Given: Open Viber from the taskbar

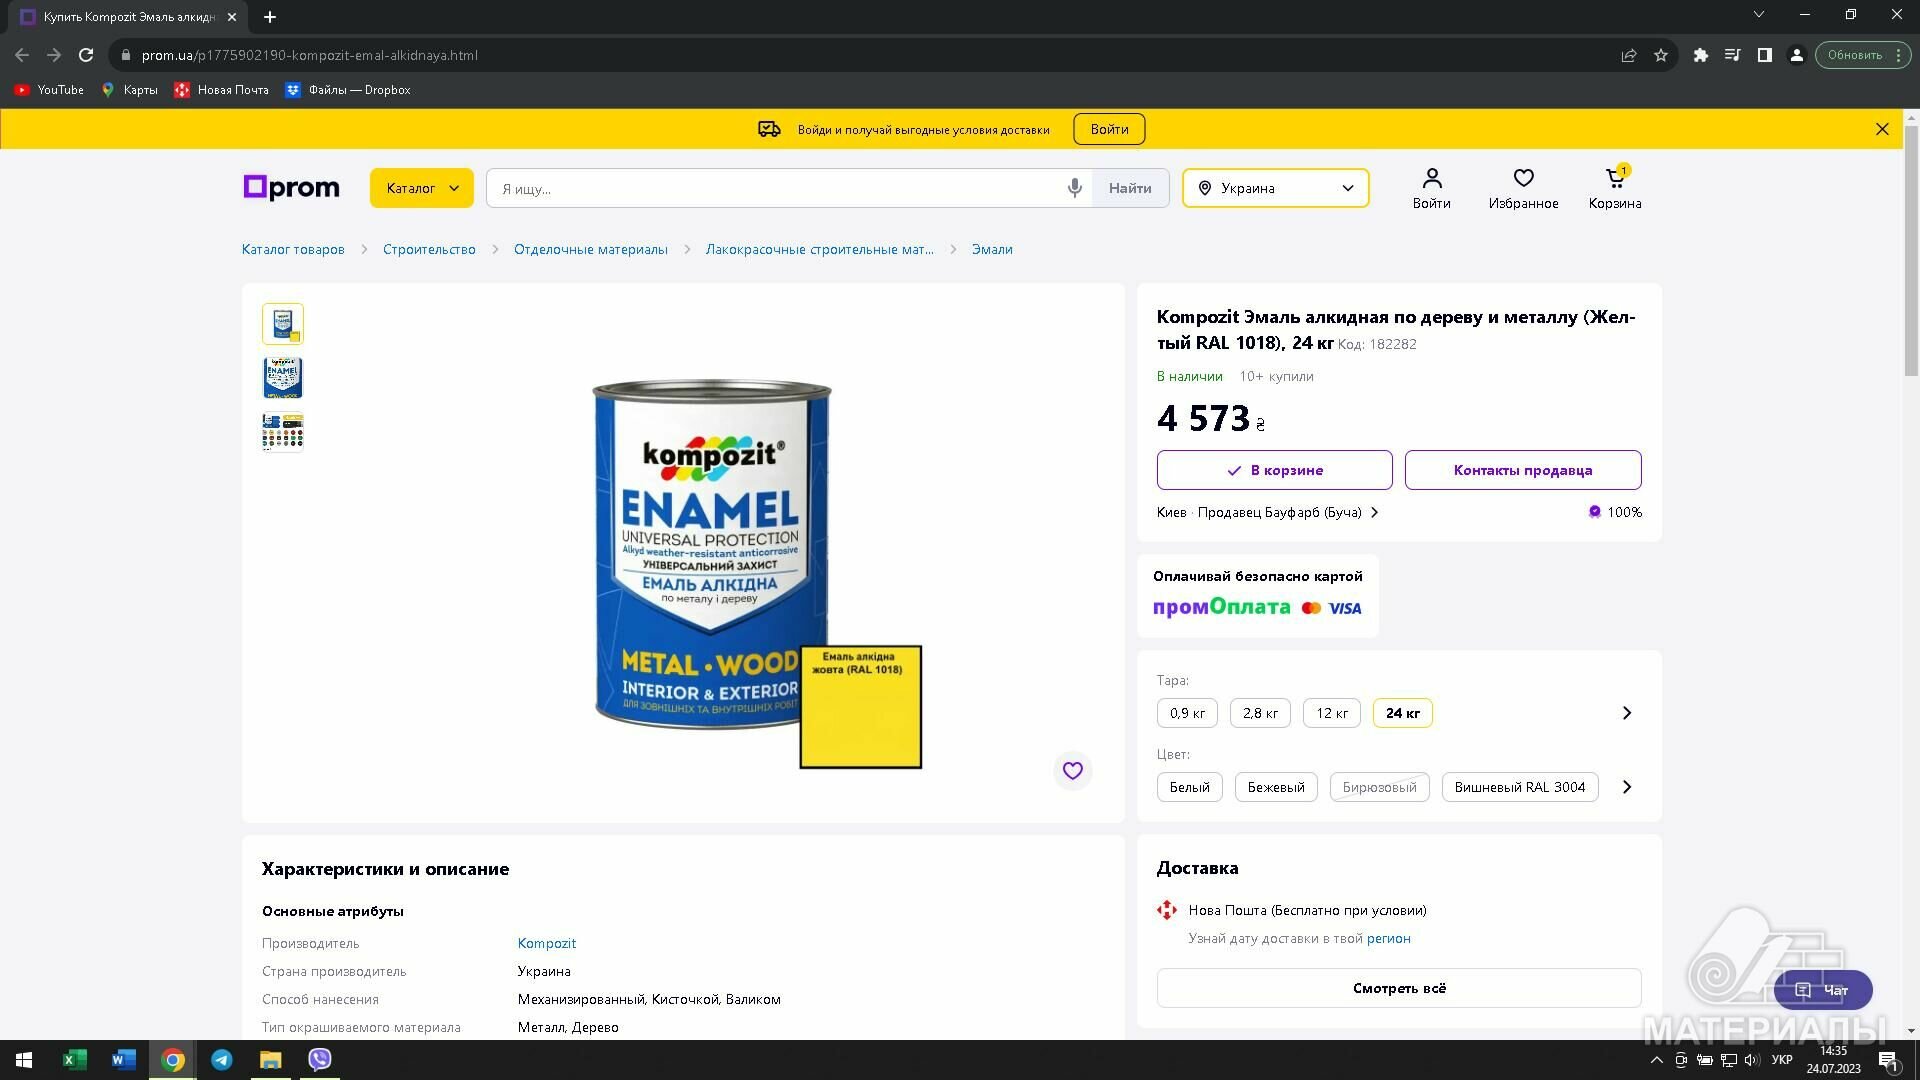Looking at the screenshot, I should click(x=320, y=1060).
